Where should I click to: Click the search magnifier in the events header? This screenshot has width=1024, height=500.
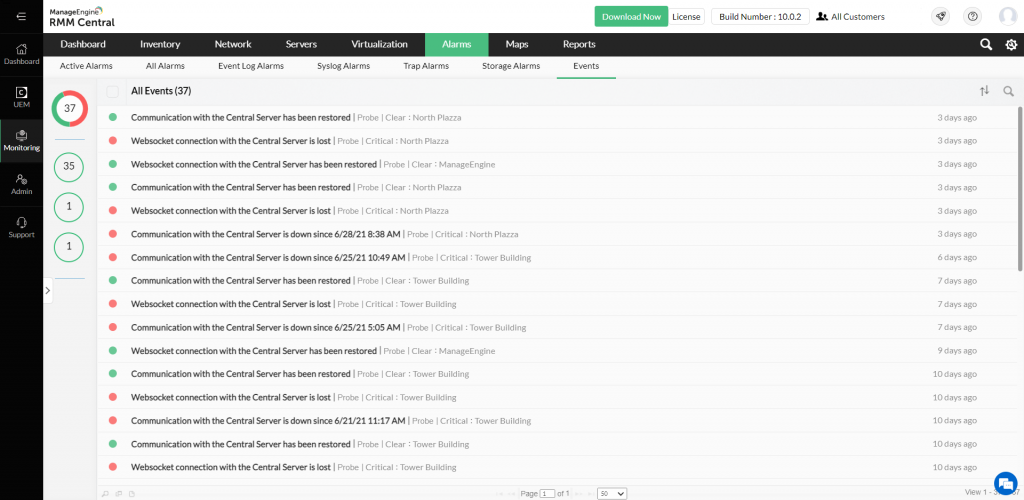1008,91
